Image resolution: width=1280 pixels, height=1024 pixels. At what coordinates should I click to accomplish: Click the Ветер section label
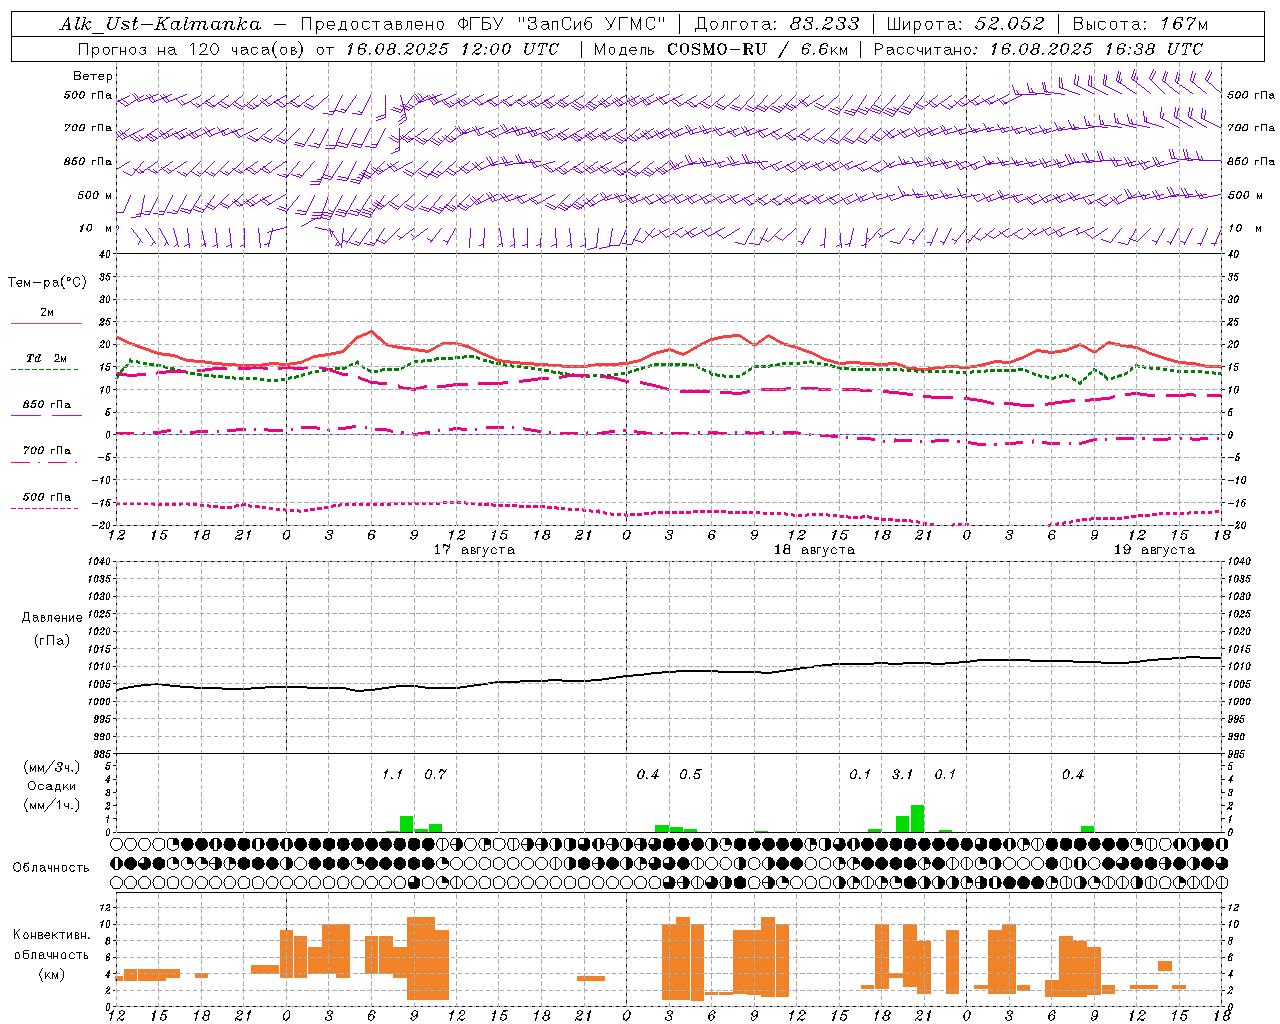(x=92, y=76)
